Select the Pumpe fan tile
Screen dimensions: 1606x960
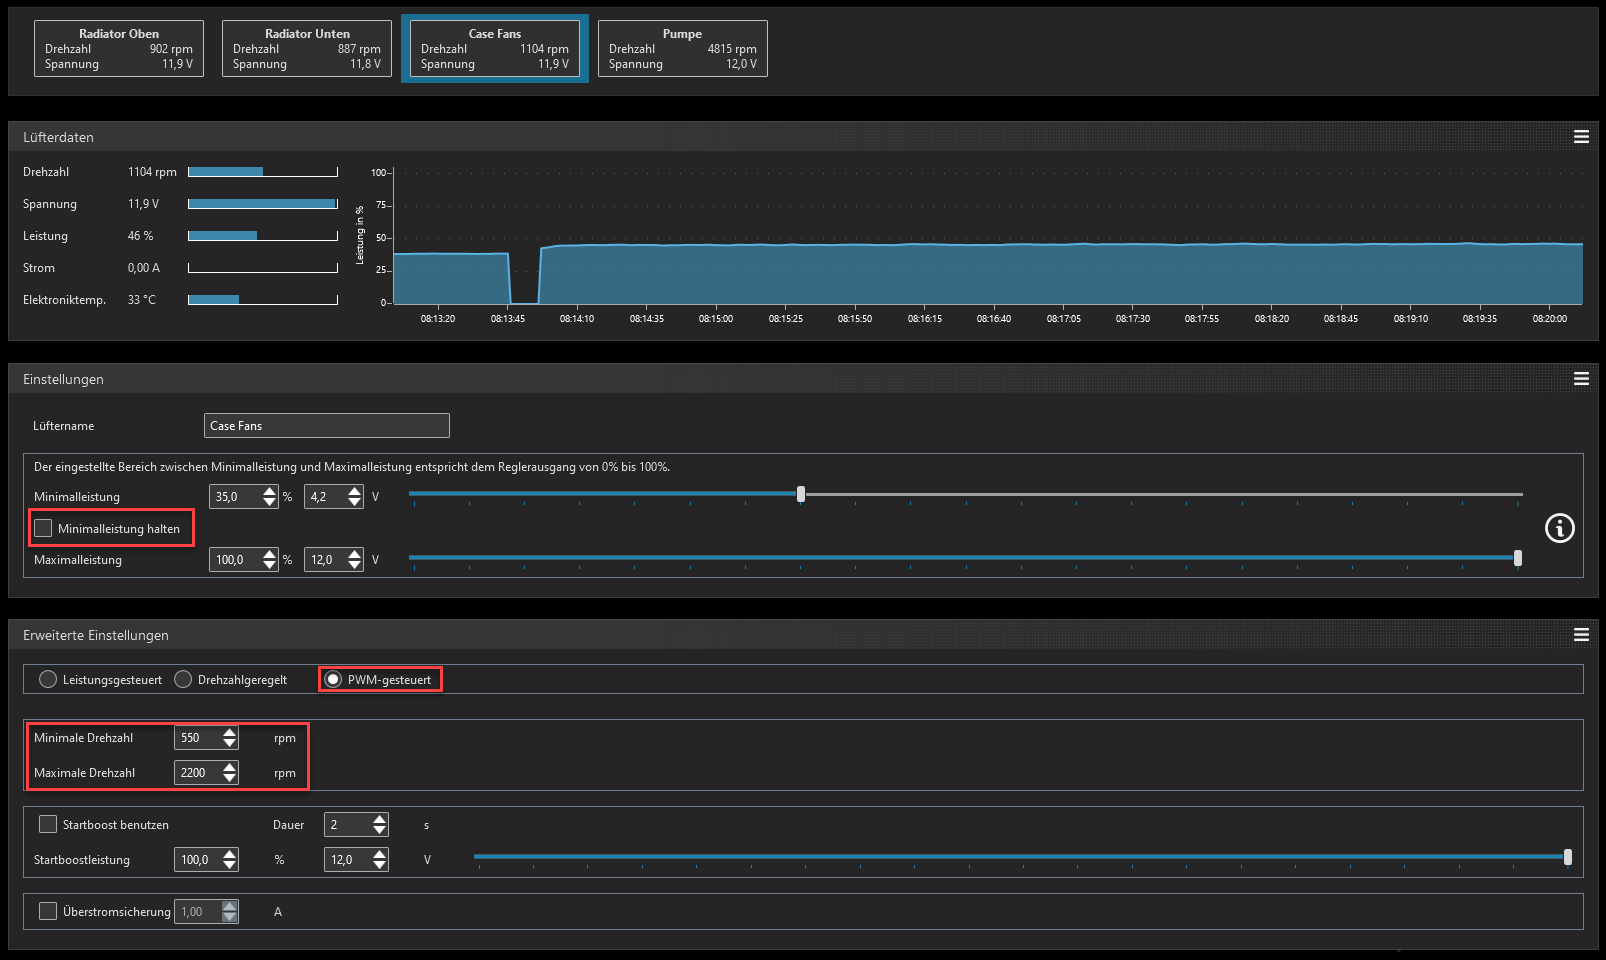[682, 49]
